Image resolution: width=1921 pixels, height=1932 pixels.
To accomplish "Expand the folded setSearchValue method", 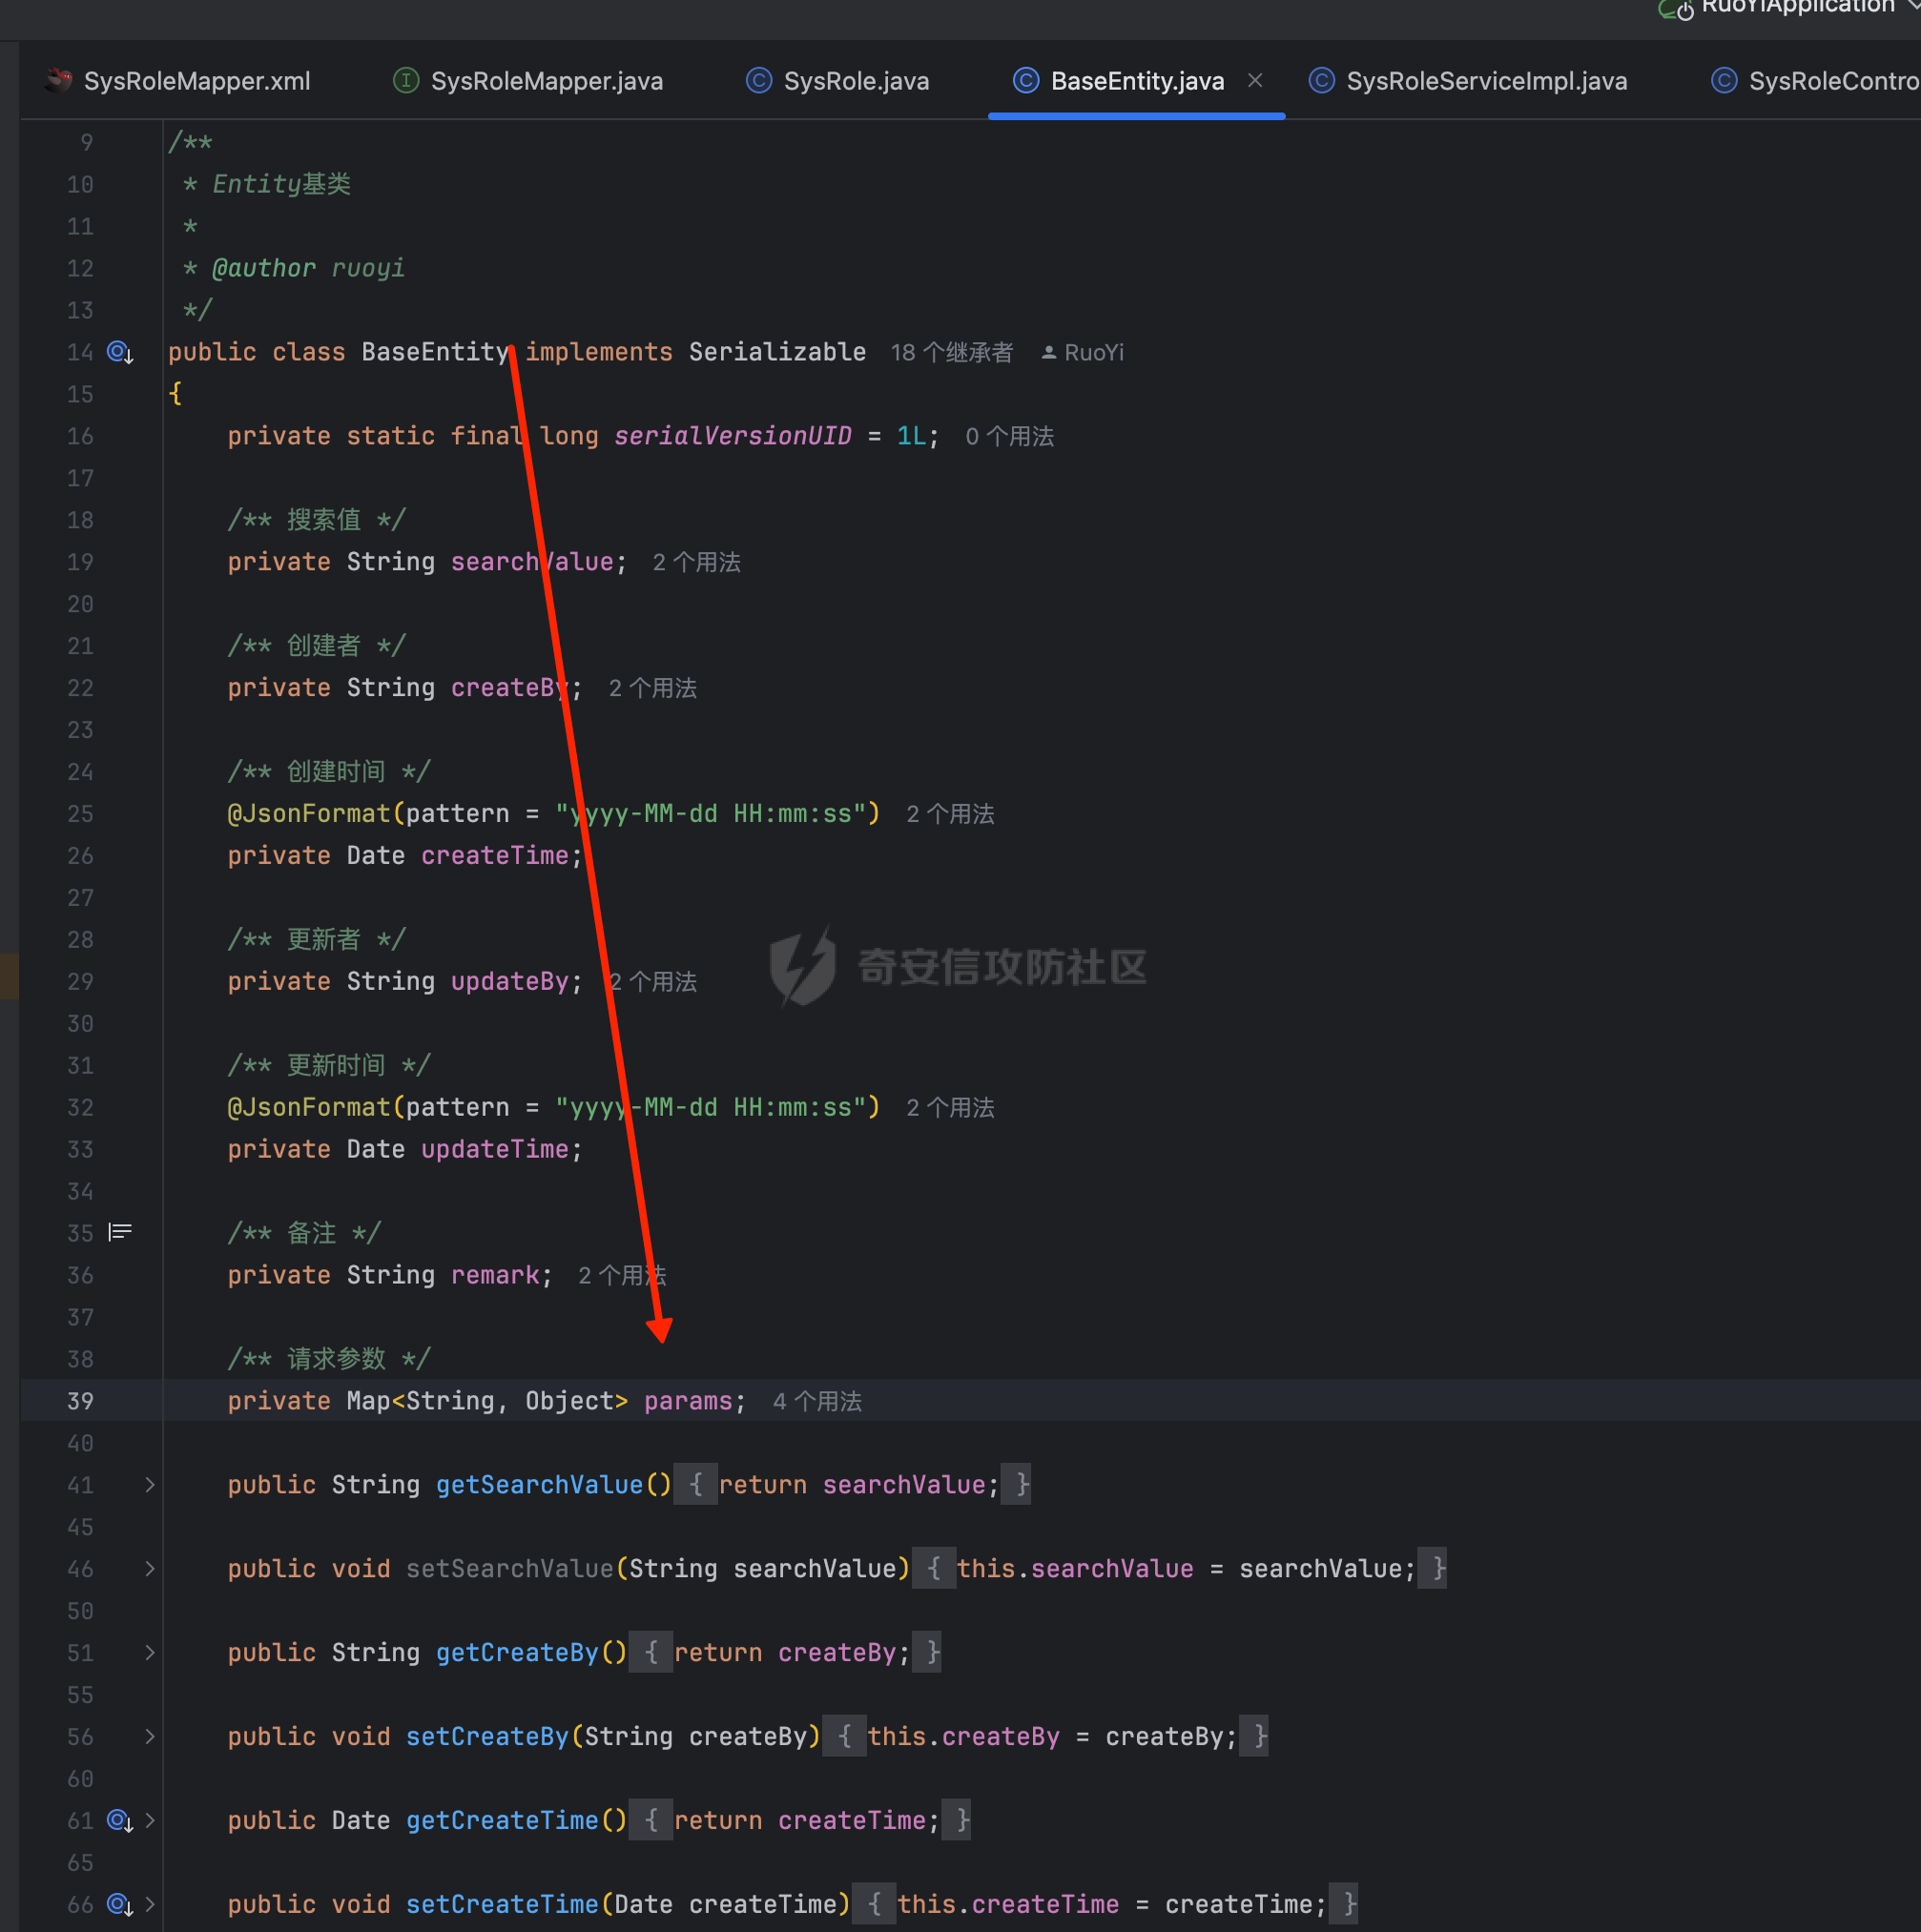I will (150, 1569).
